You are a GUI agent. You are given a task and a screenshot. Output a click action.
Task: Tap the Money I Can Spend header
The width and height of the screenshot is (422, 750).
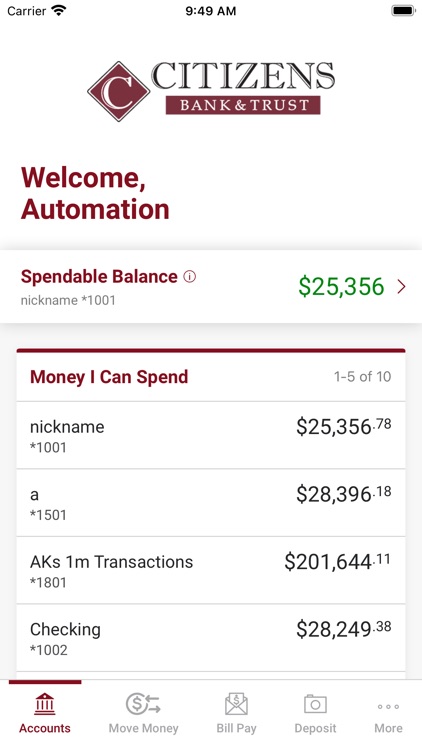(109, 377)
